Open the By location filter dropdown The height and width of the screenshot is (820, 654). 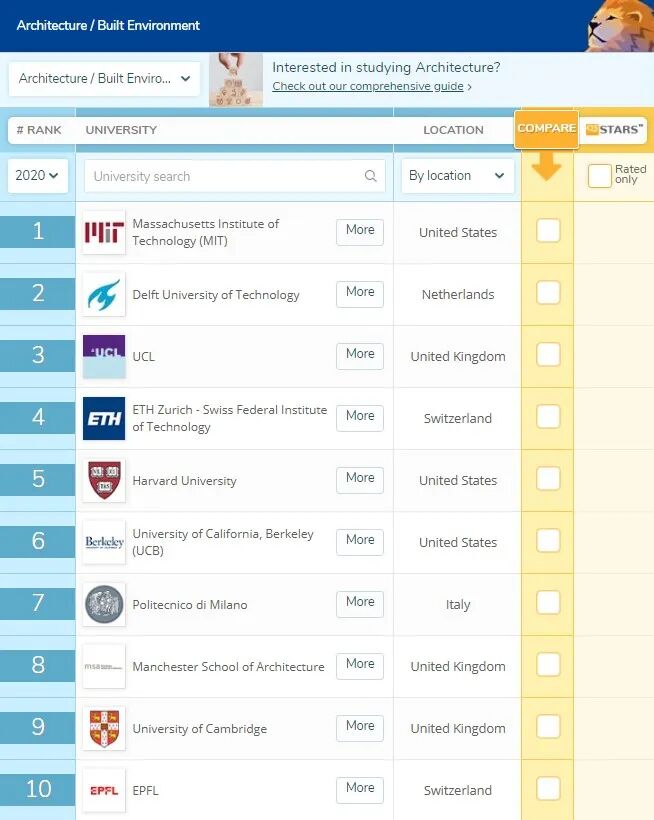(x=457, y=176)
